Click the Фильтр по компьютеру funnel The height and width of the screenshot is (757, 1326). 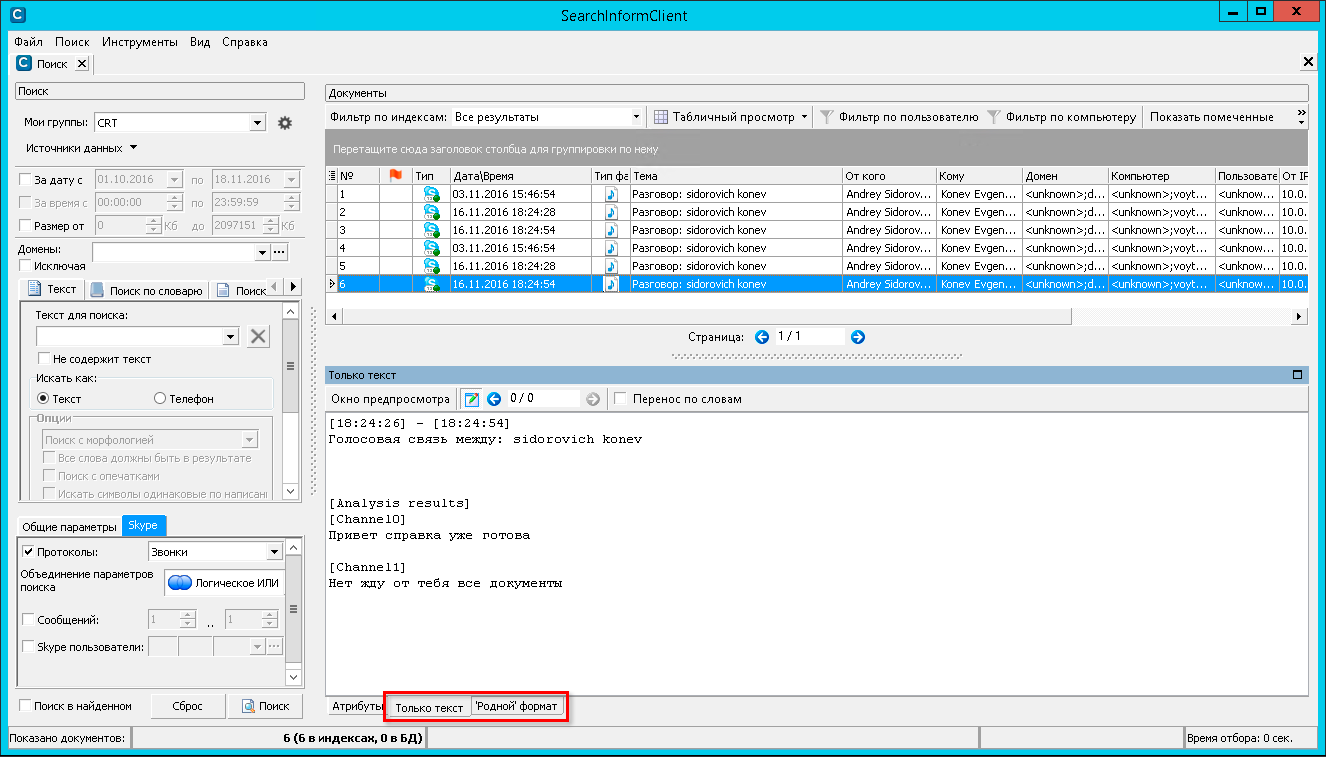(994, 117)
